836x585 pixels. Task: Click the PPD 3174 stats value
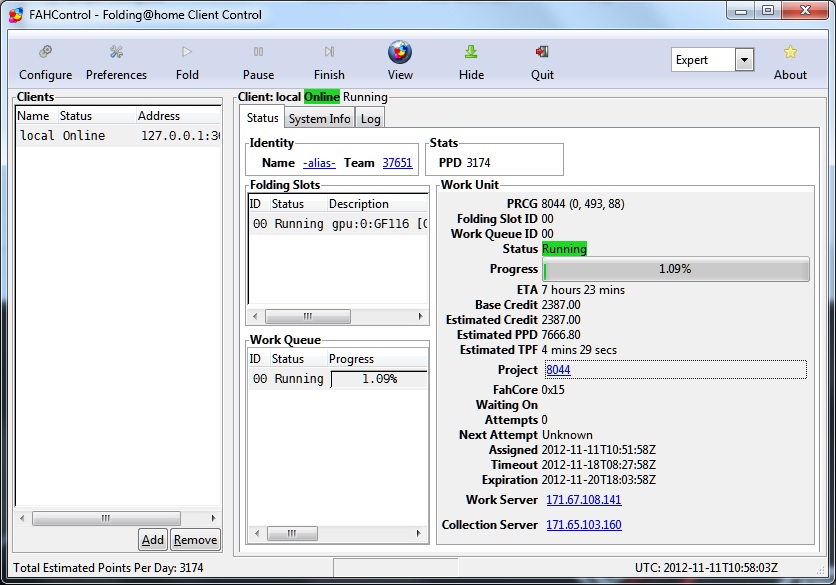point(478,163)
